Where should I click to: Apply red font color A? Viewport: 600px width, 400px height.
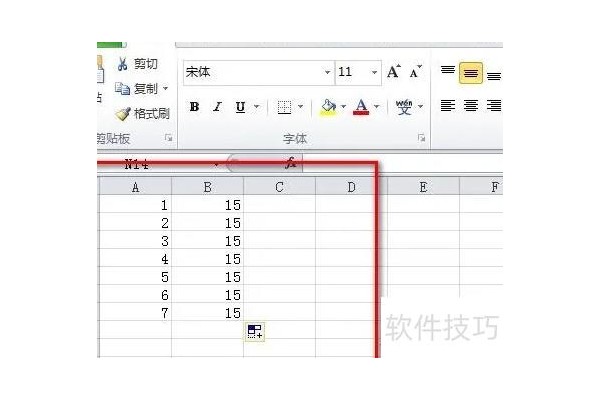click(361, 107)
